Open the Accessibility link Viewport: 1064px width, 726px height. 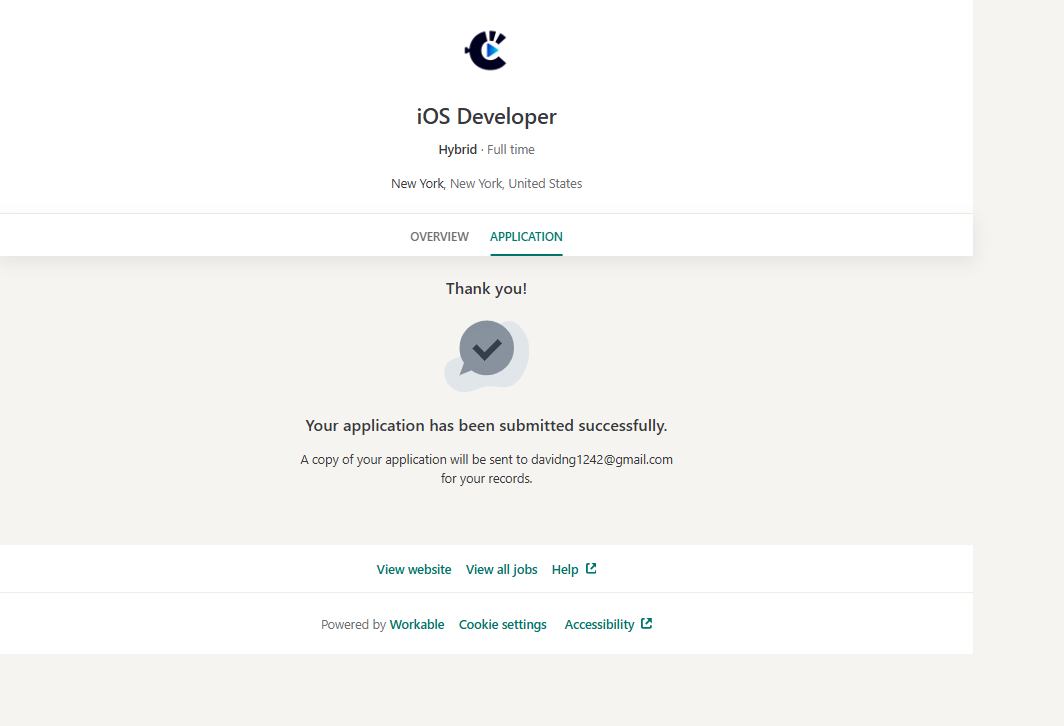tap(599, 624)
